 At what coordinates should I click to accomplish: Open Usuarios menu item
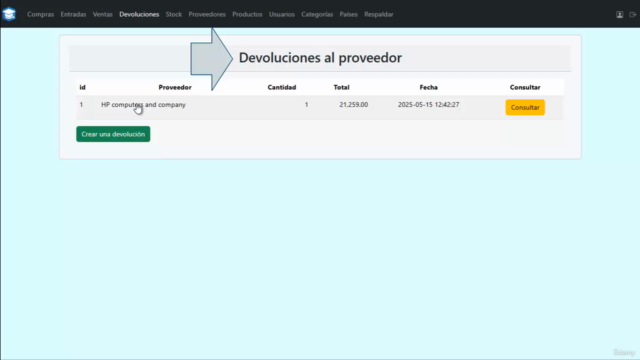(x=282, y=14)
